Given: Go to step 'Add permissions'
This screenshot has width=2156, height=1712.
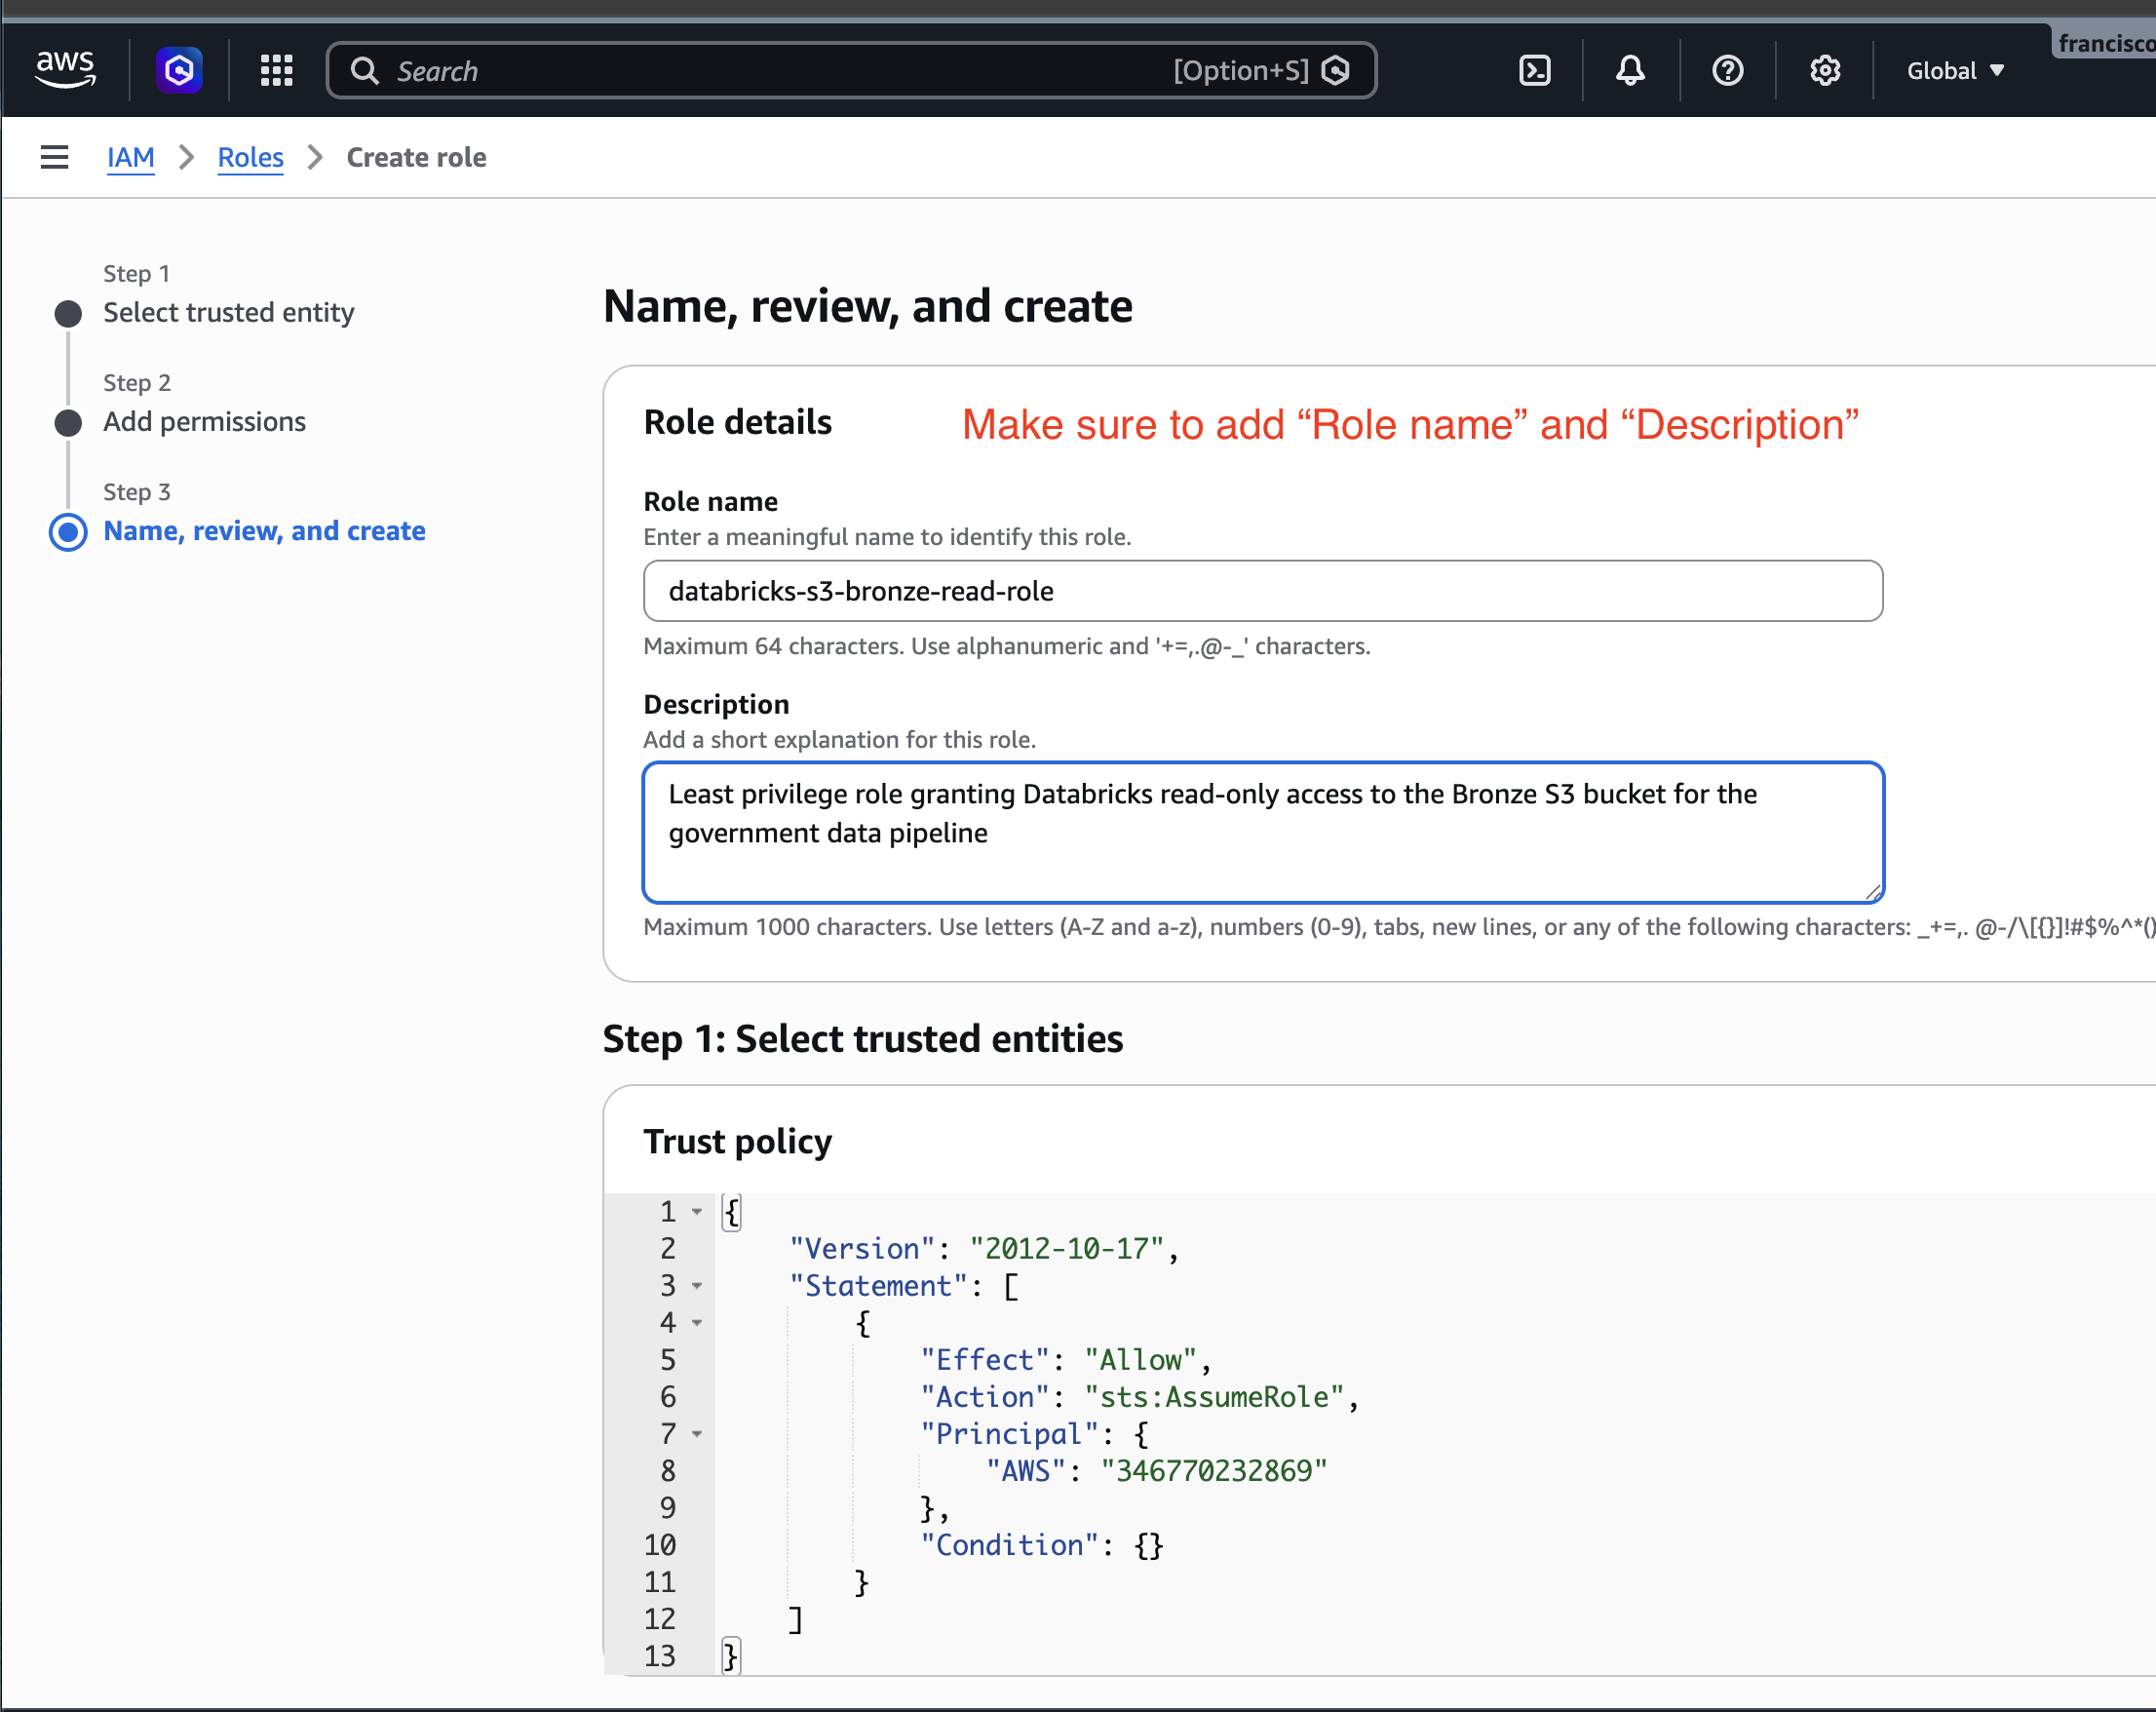Looking at the screenshot, I should click(205, 421).
